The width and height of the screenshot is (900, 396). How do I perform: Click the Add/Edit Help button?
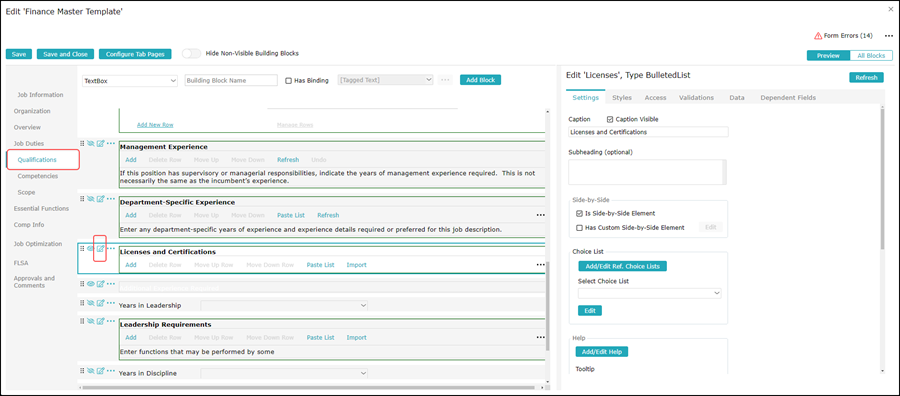pyautogui.click(x=602, y=352)
